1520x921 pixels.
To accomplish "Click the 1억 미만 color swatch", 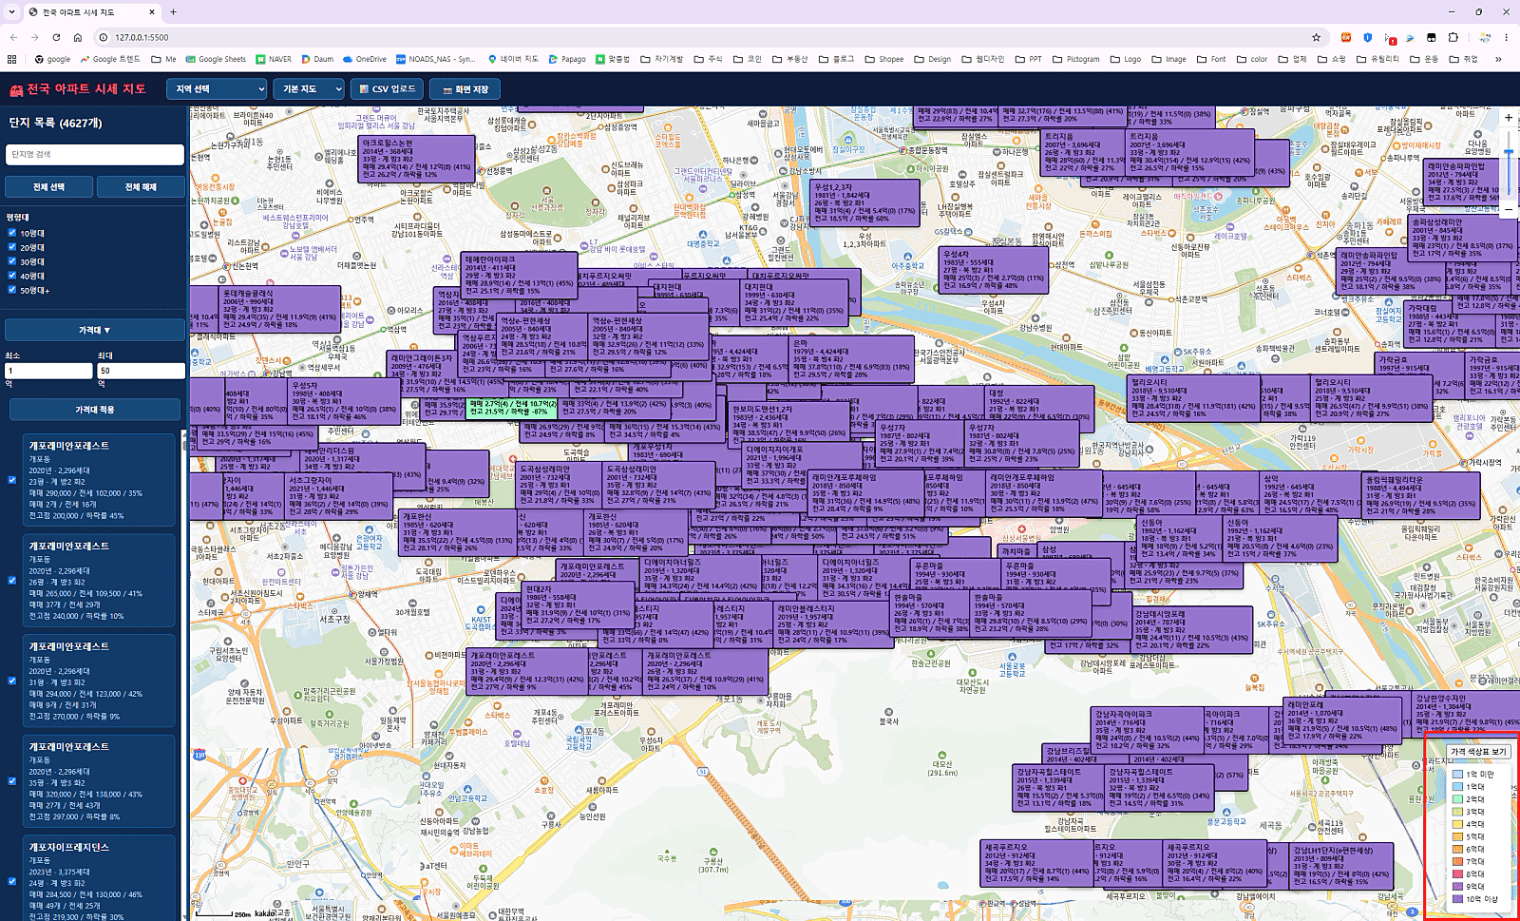I will tap(1458, 774).
